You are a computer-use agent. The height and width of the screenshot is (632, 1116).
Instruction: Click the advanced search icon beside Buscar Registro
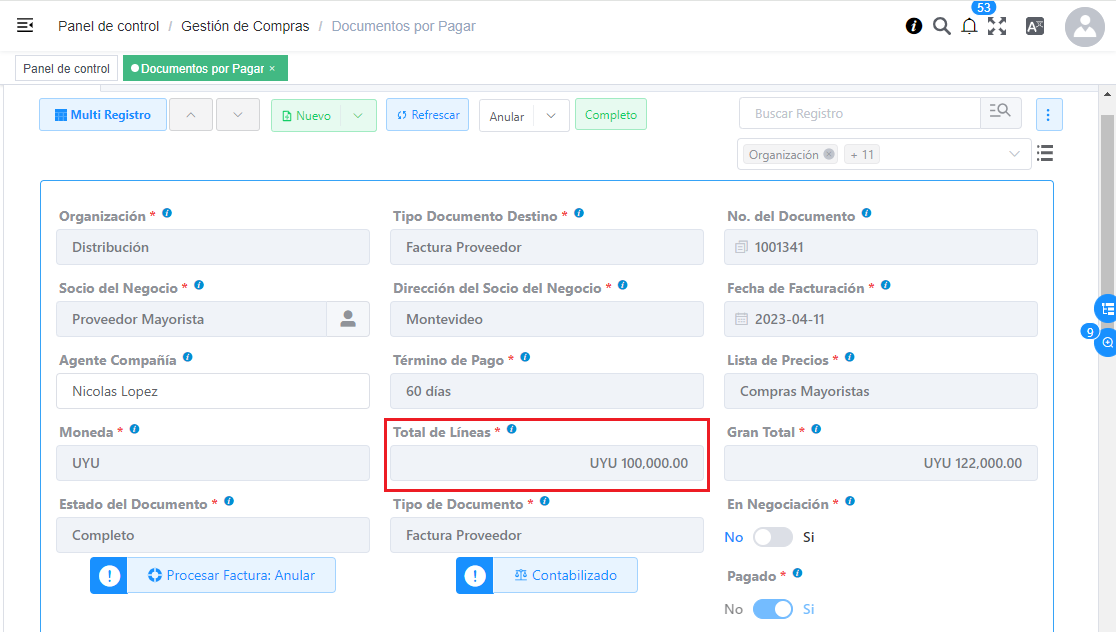[x=1000, y=113]
